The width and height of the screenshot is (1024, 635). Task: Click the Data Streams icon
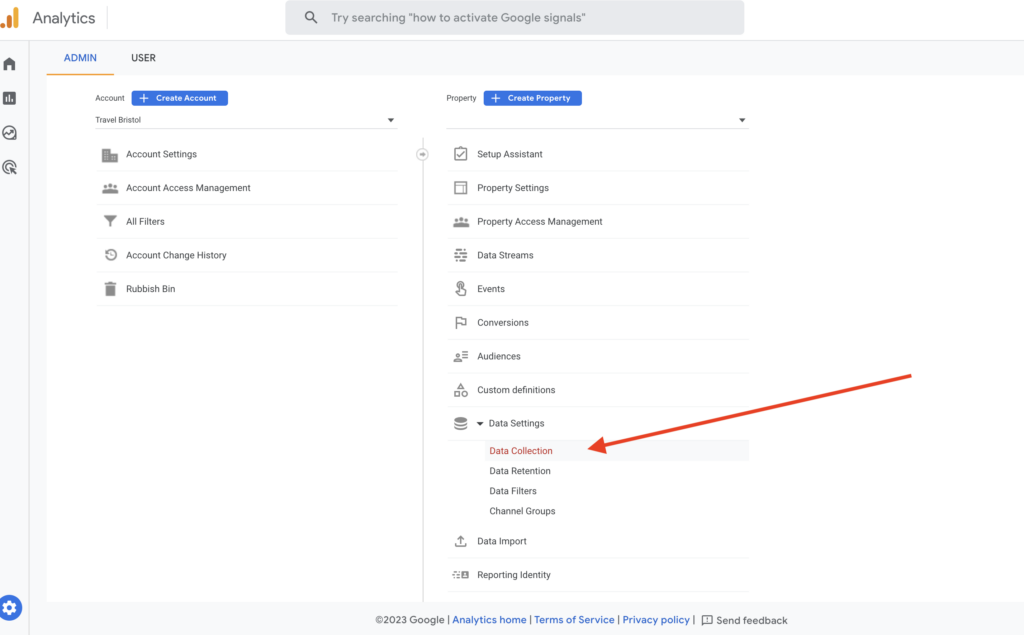(x=460, y=255)
